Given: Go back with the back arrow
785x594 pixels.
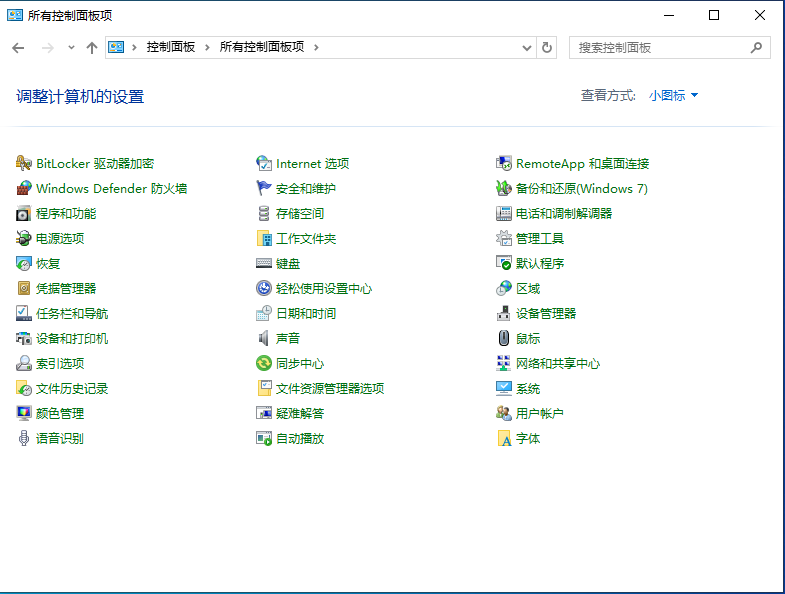Looking at the screenshot, I should (18, 48).
